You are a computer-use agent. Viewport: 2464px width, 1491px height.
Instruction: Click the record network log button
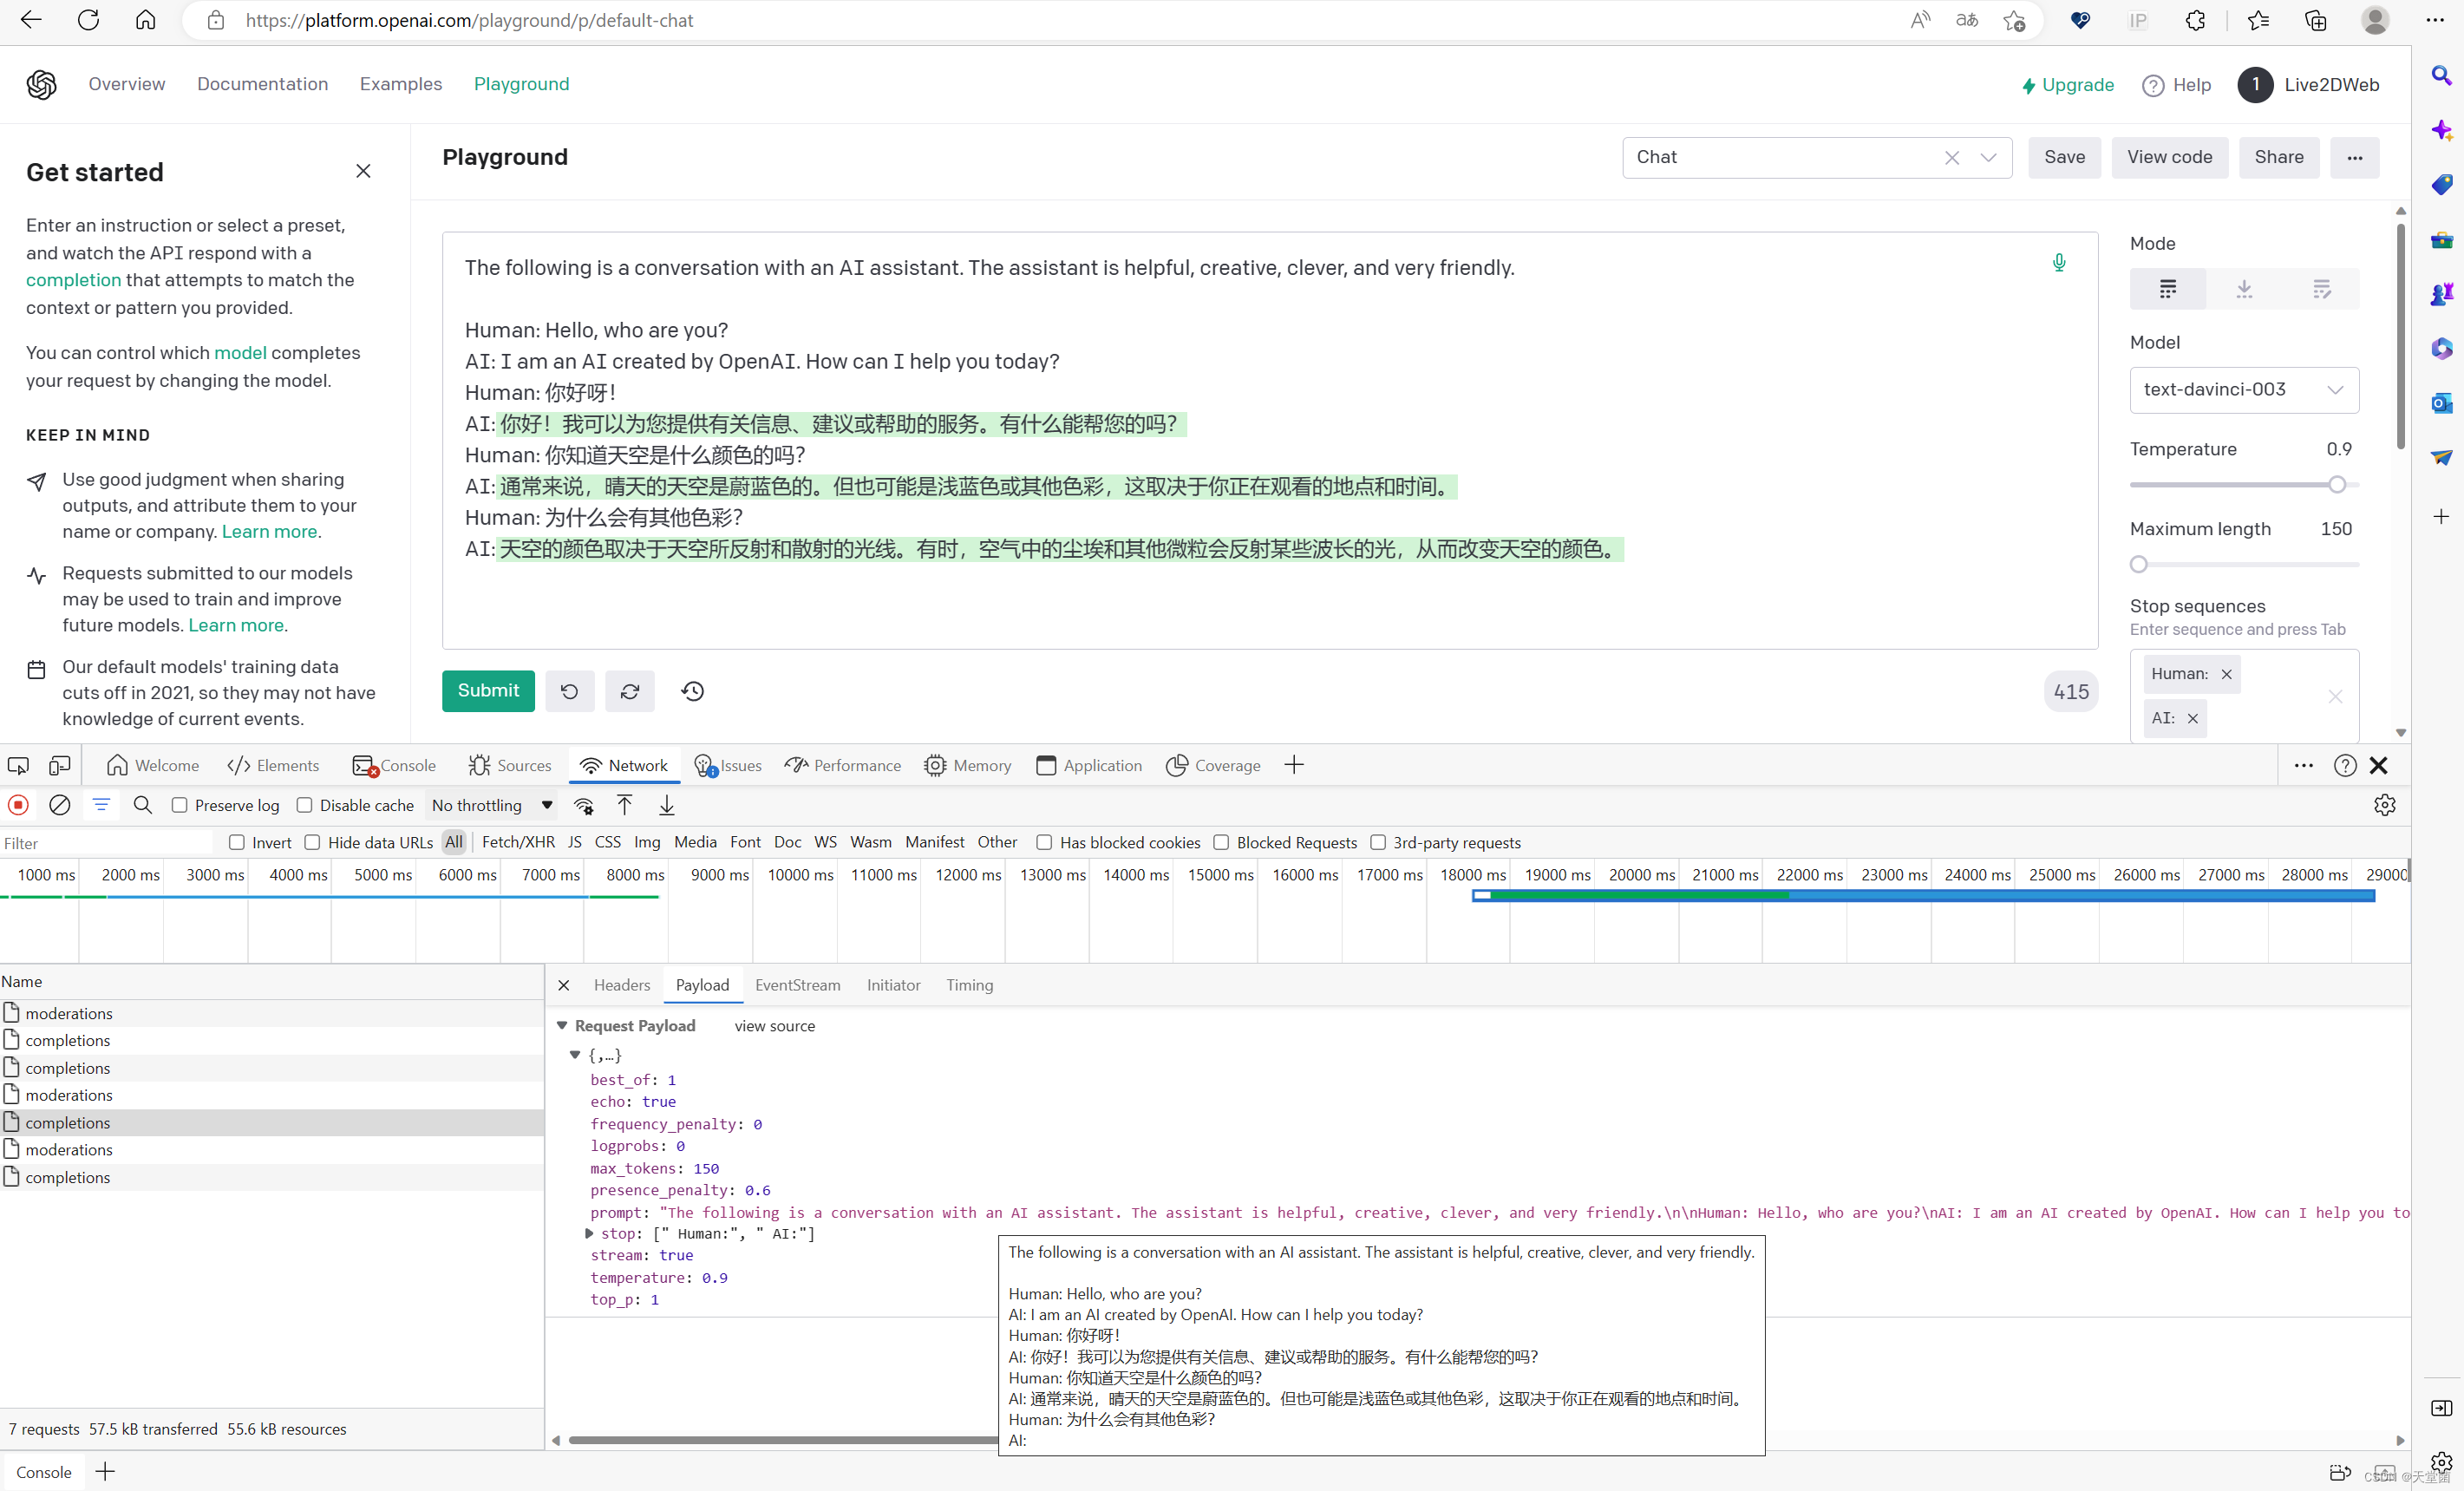point(18,805)
